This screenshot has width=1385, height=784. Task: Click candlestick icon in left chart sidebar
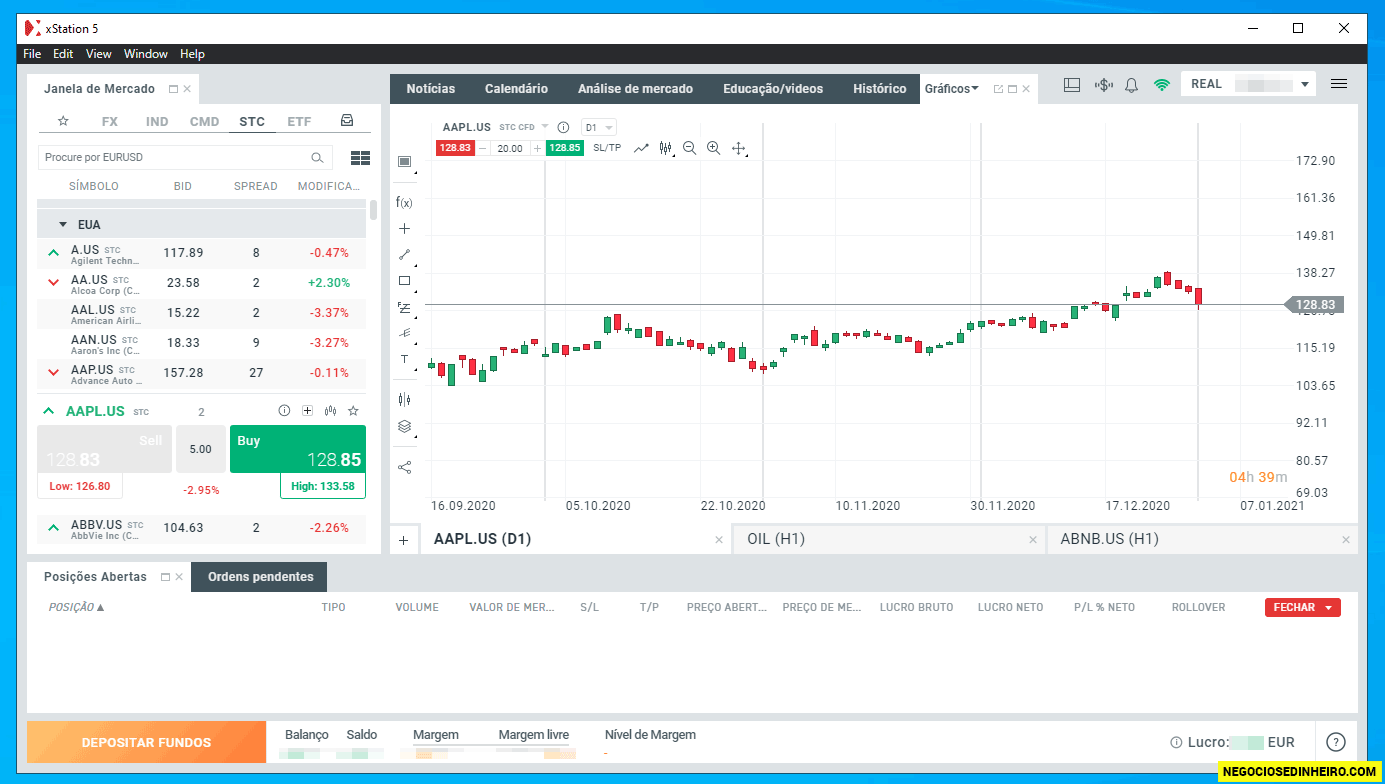(x=404, y=399)
